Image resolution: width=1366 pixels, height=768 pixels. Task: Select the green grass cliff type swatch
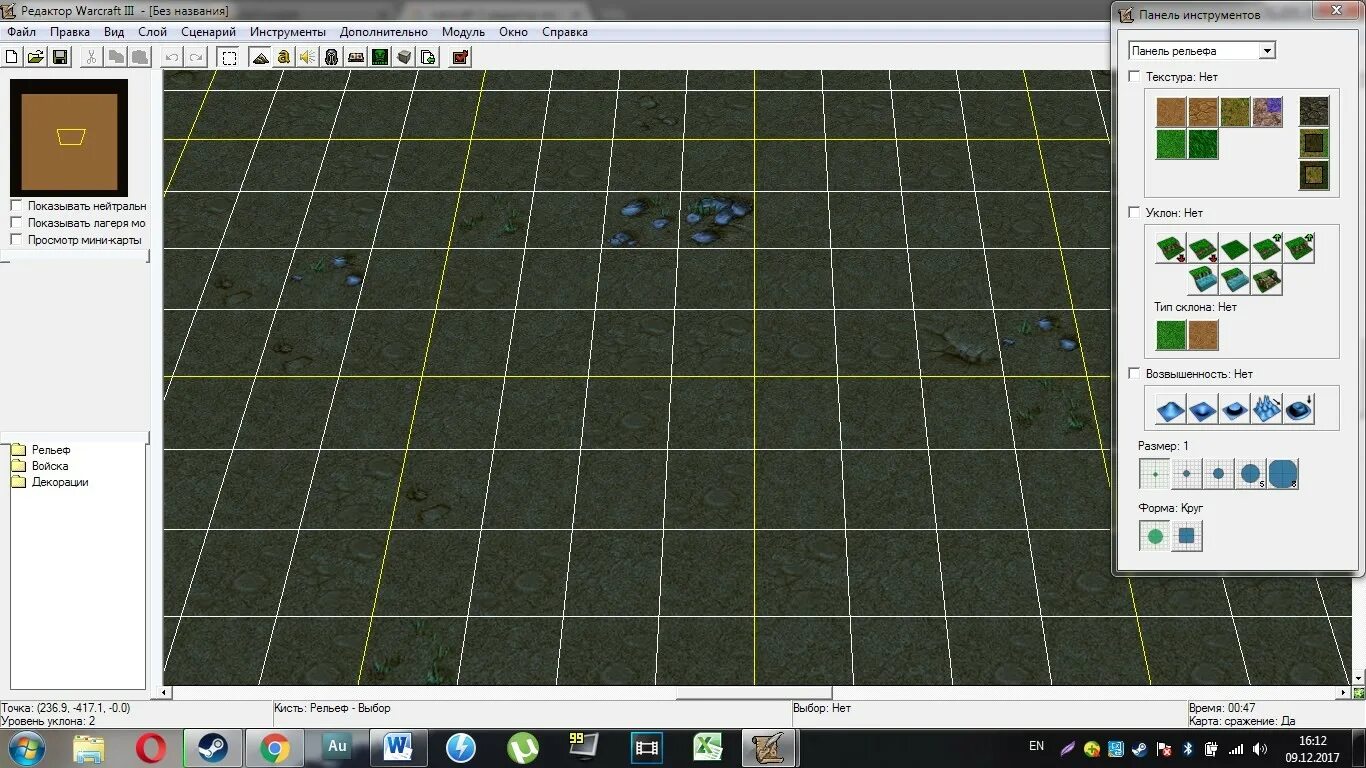(x=1171, y=335)
